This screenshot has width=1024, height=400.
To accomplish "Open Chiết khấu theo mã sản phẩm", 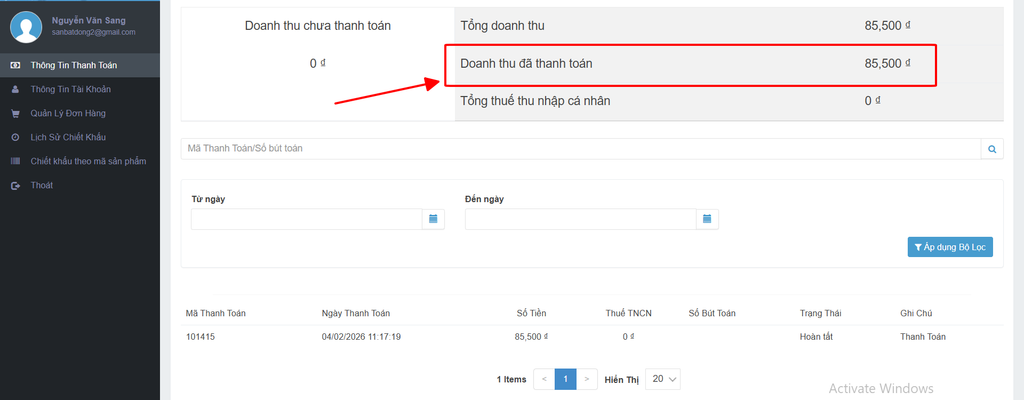I will click(x=90, y=161).
